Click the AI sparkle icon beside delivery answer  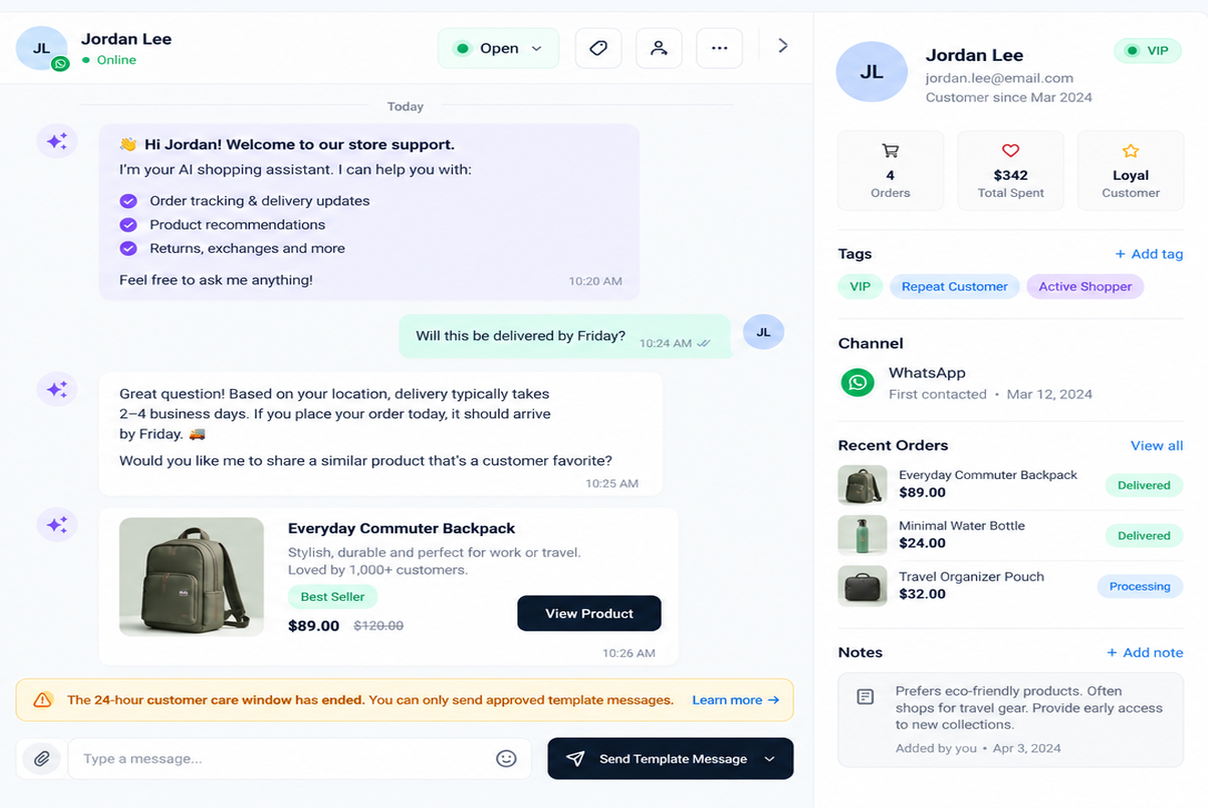pos(57,389)
